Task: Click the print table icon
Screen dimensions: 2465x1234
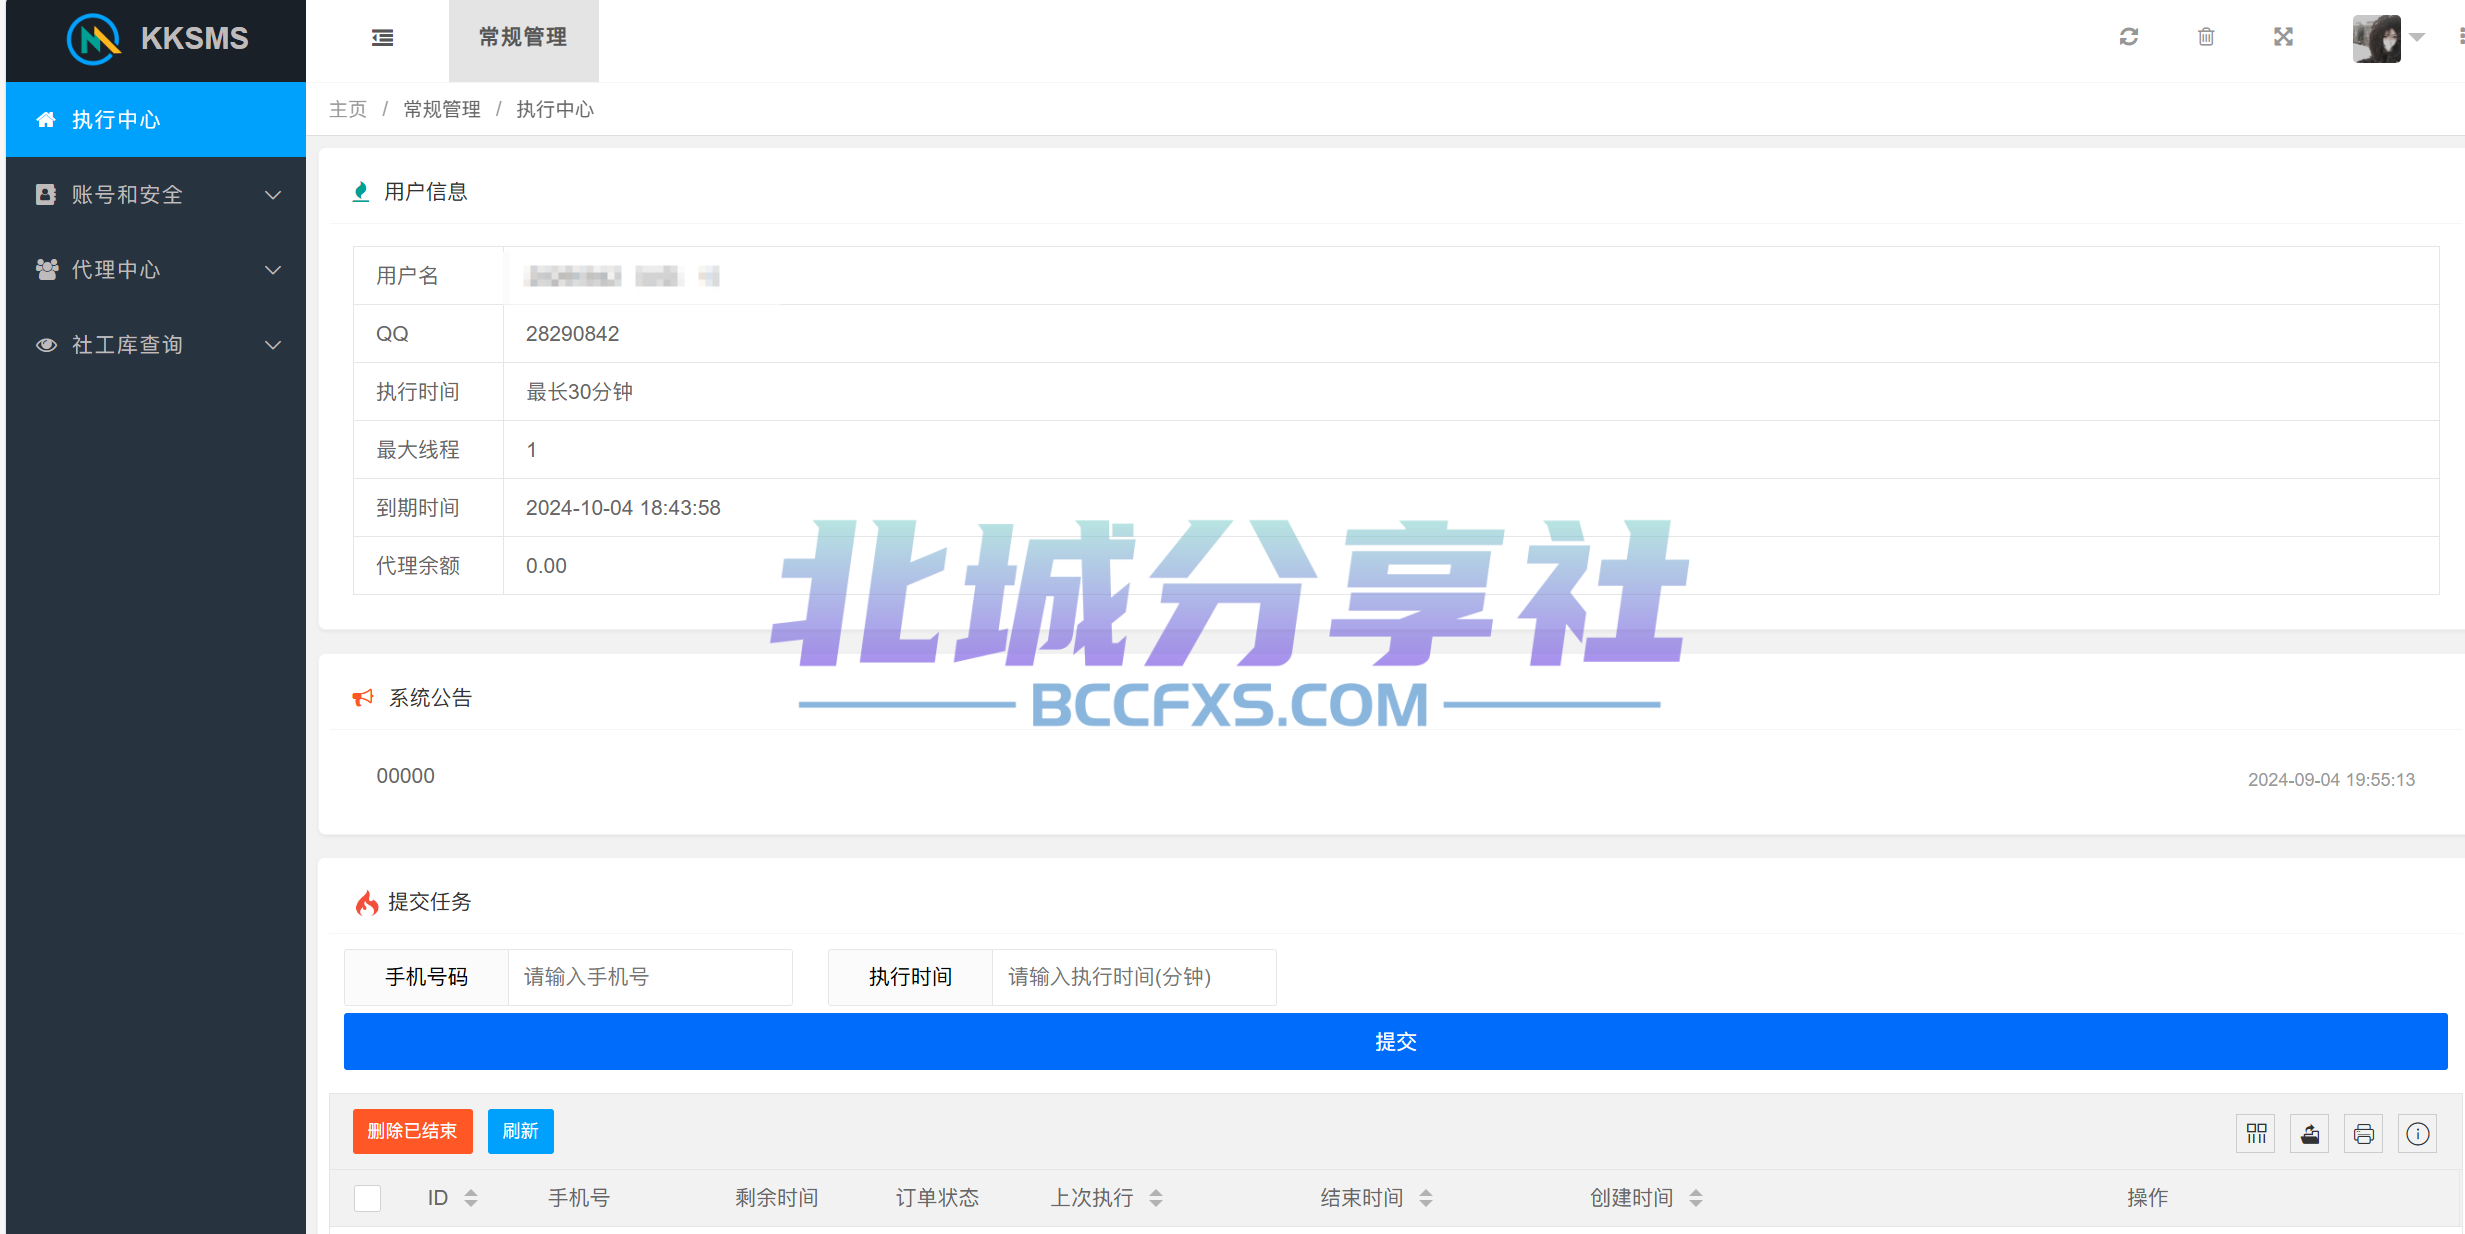Action: (2364, 1134)
